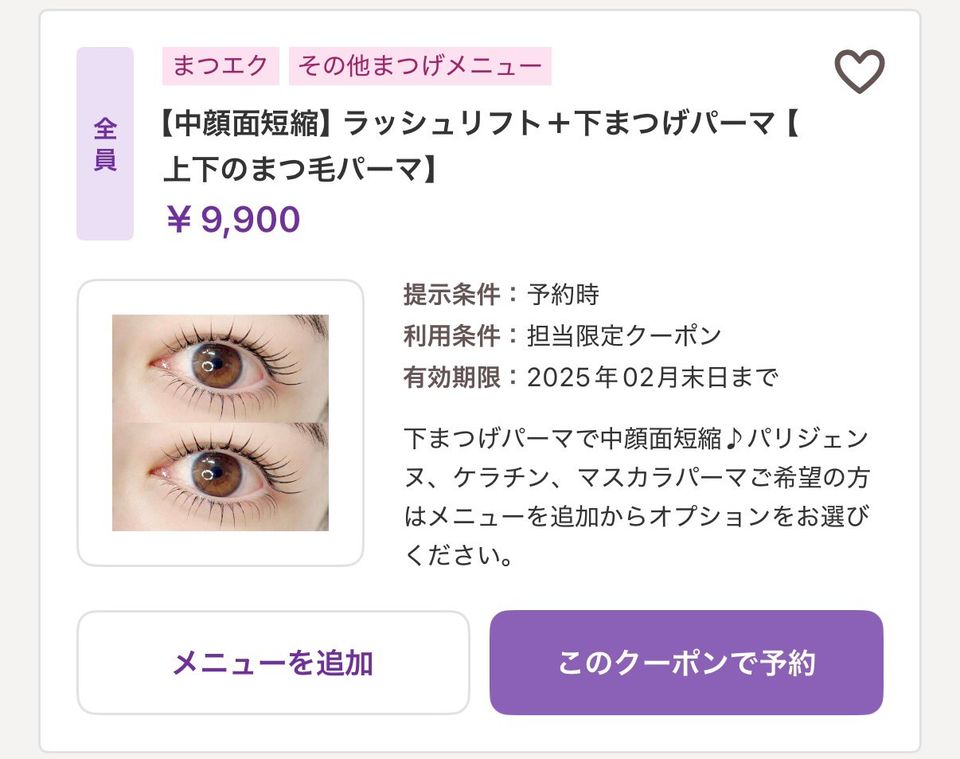Click the 担当限定クーポン text

click(x=624, y=335)
